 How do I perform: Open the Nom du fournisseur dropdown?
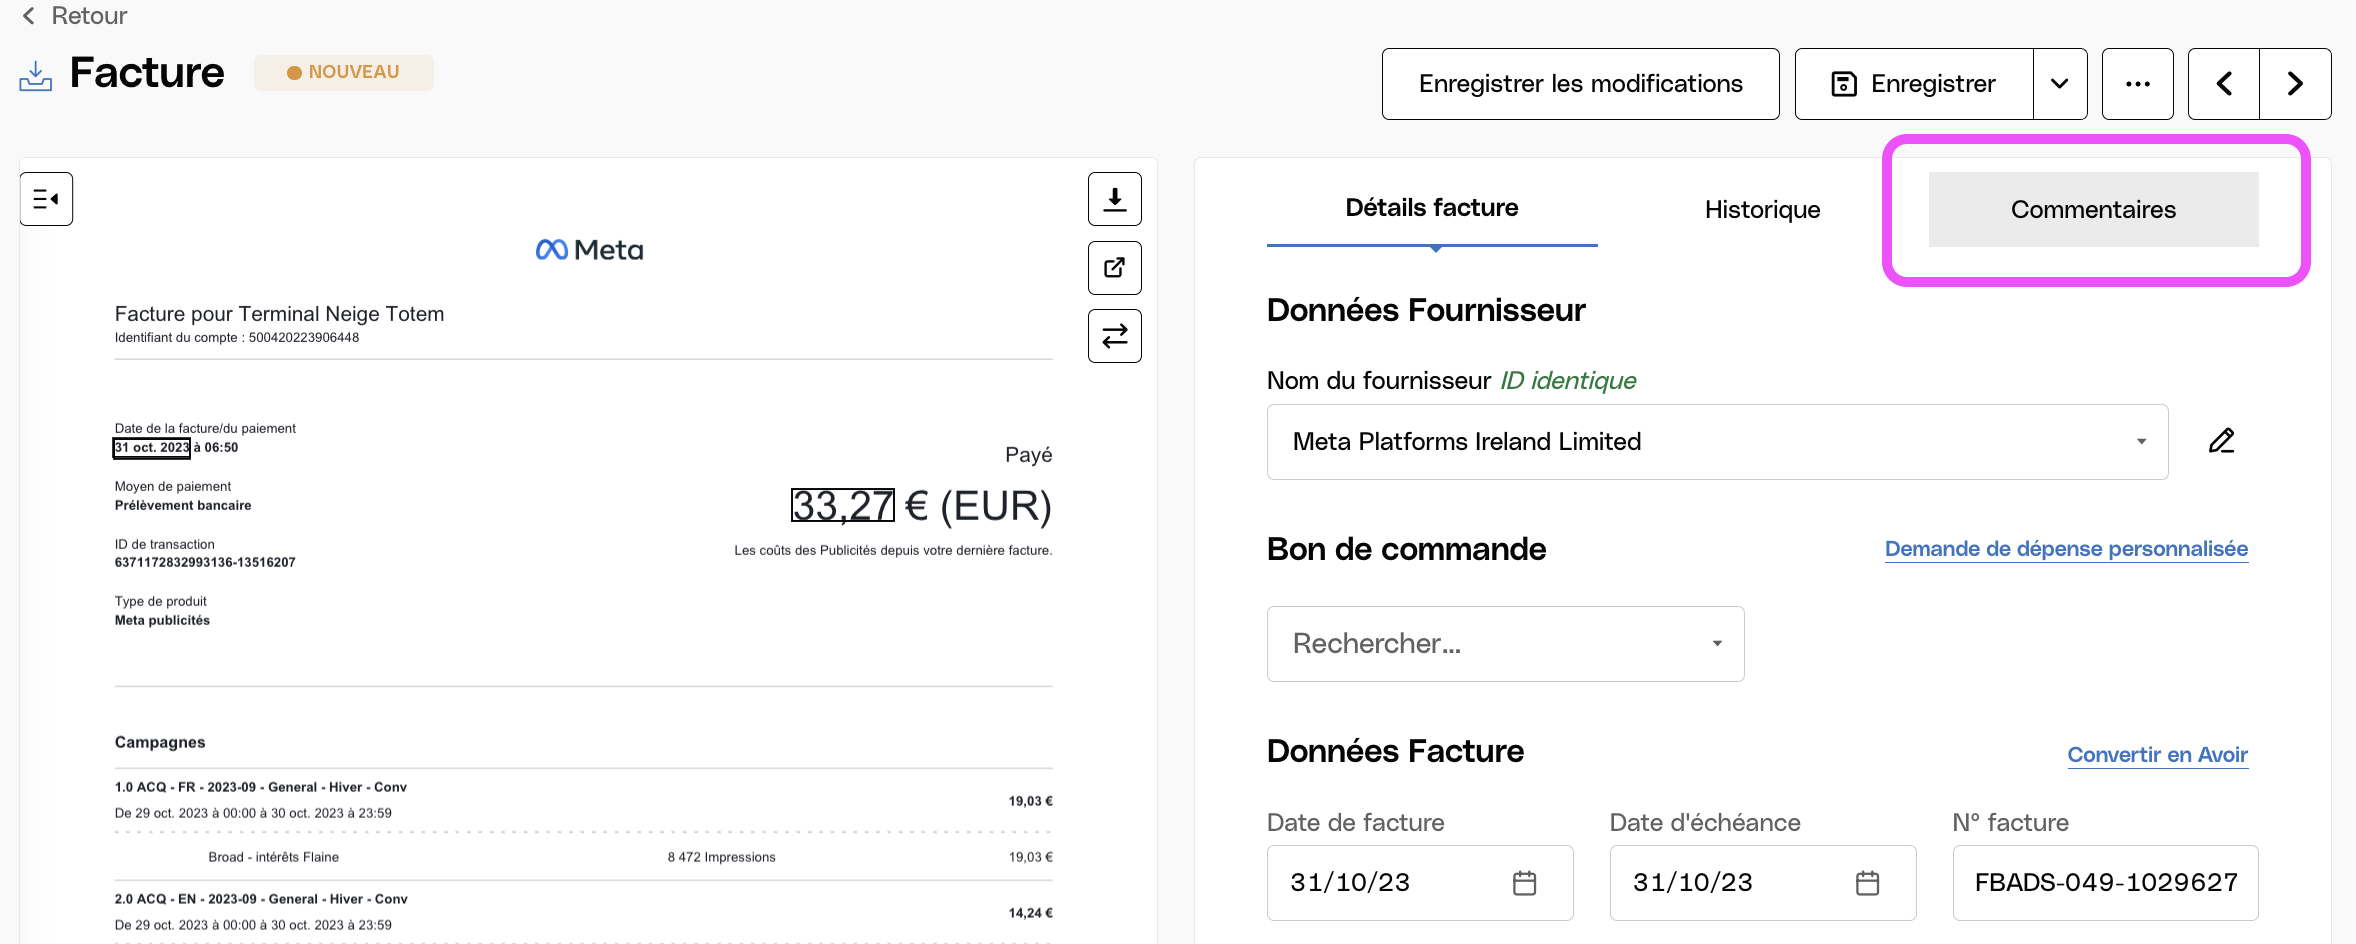[x=1717, y=442]
